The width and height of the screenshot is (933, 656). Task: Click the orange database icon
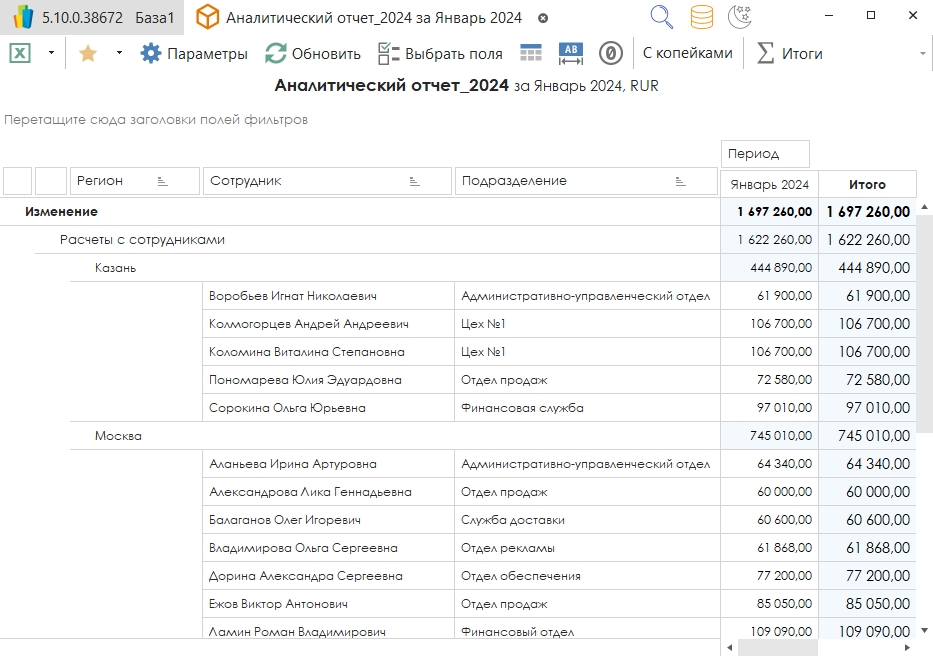pyautogui.click(x=702, y=17)
